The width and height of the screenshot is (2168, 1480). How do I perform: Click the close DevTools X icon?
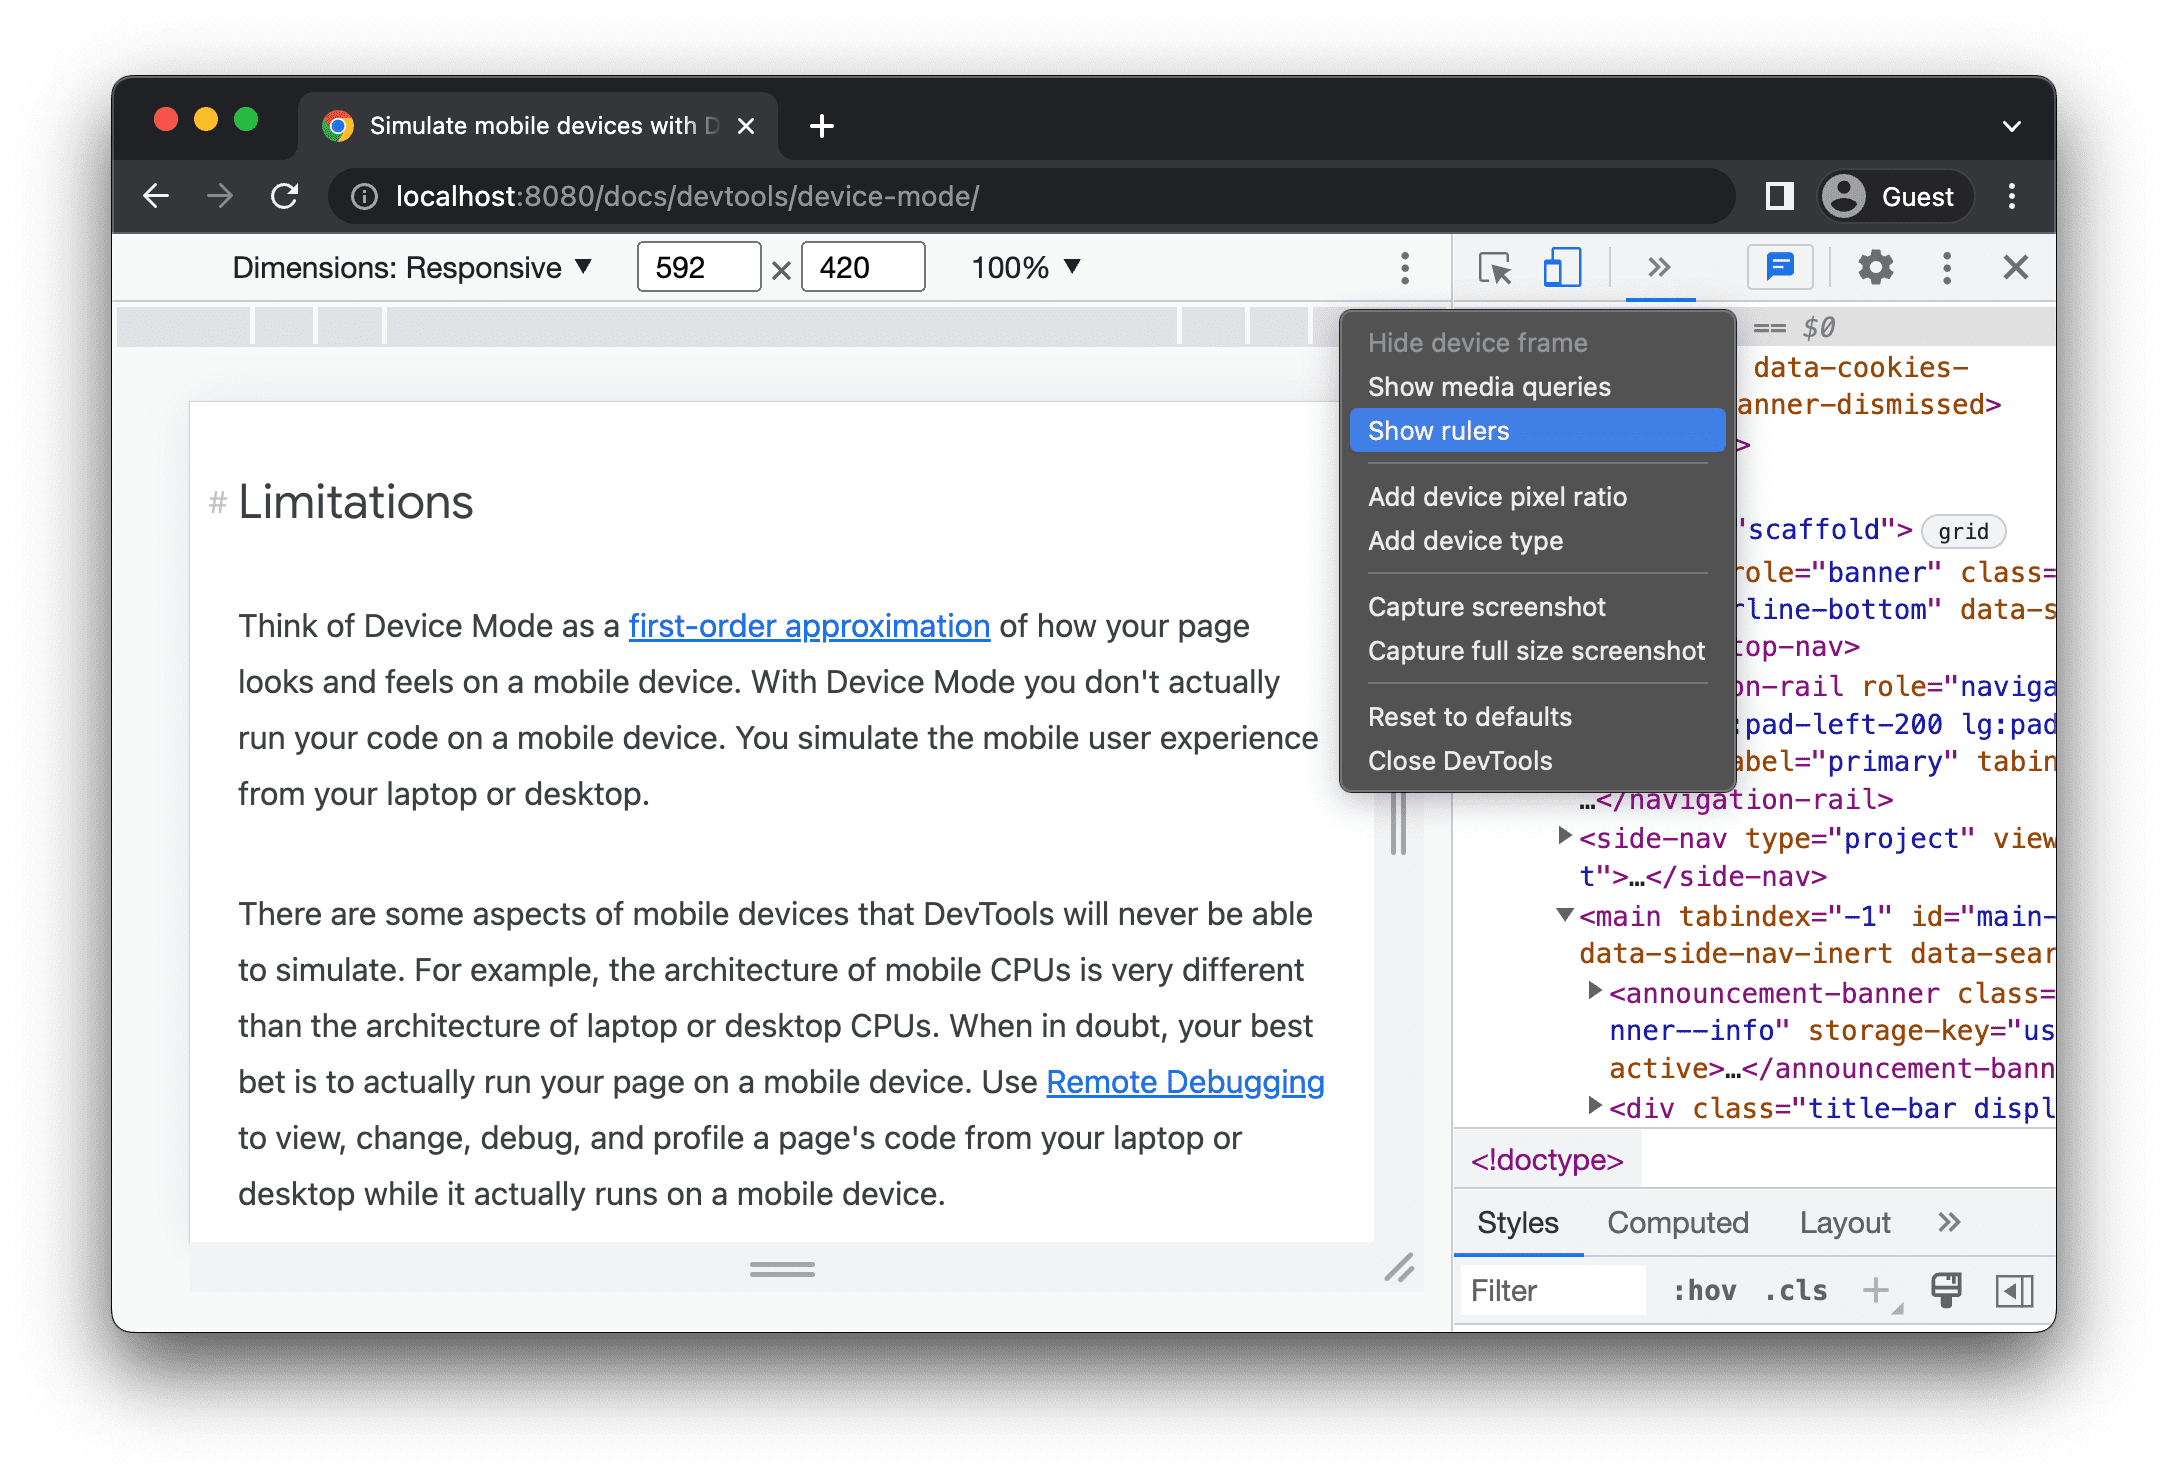click(x=2016, y=267)
